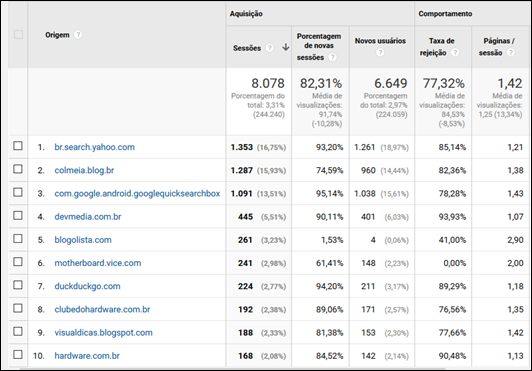
Task: Toggle the select-all checkbox in header
Action: 18,34
